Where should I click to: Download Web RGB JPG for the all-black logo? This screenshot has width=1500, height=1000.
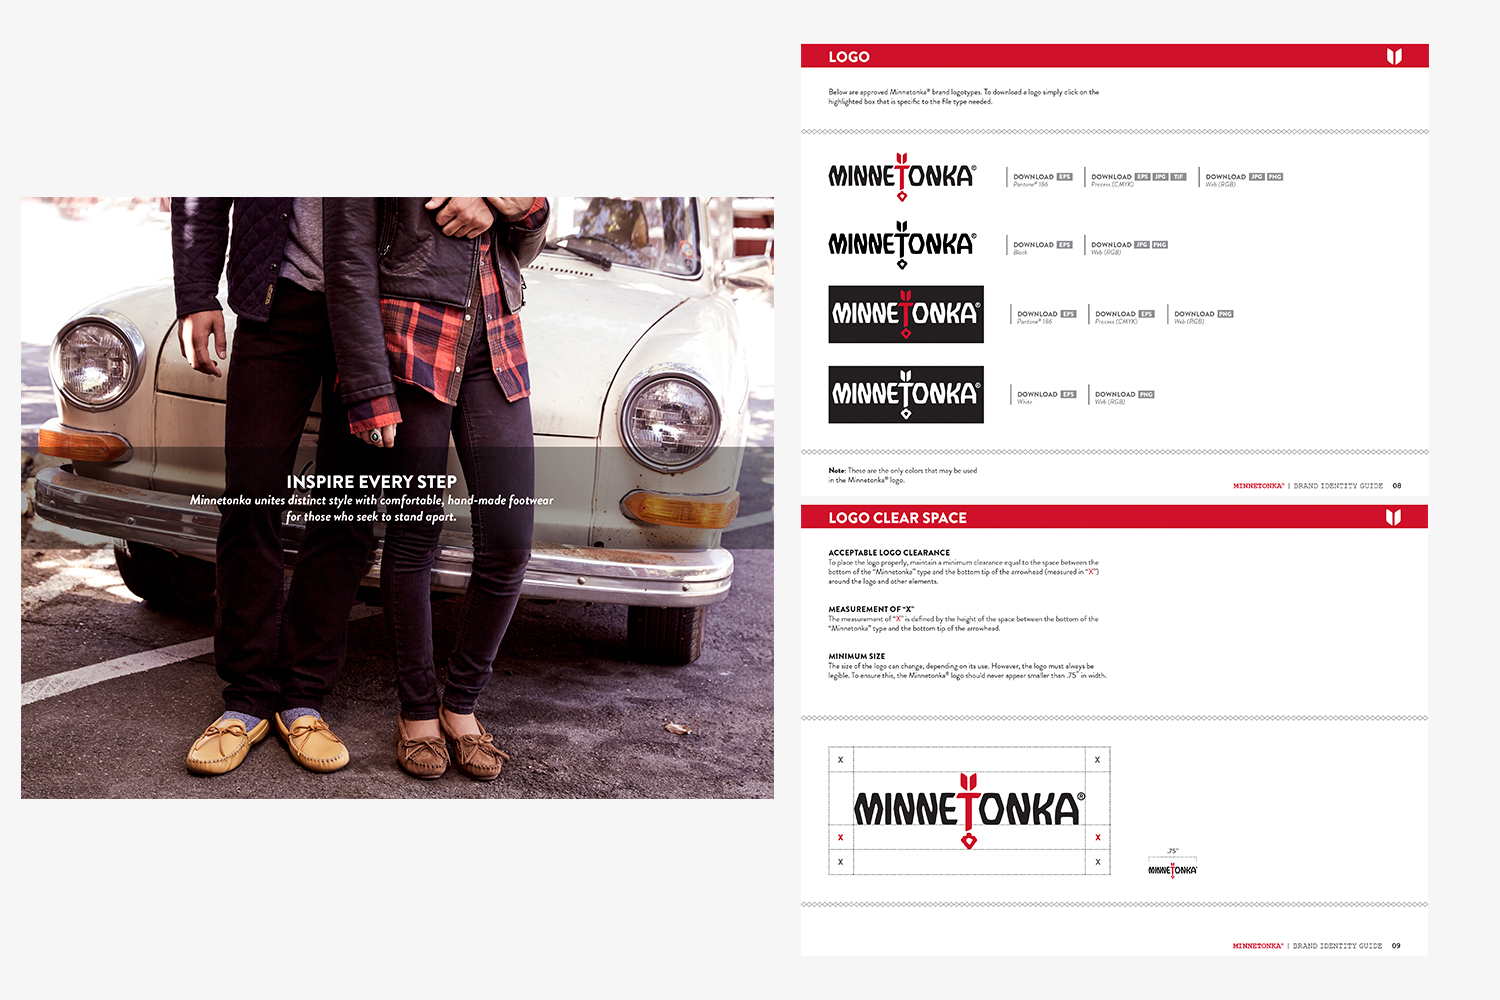(1142, 245)
